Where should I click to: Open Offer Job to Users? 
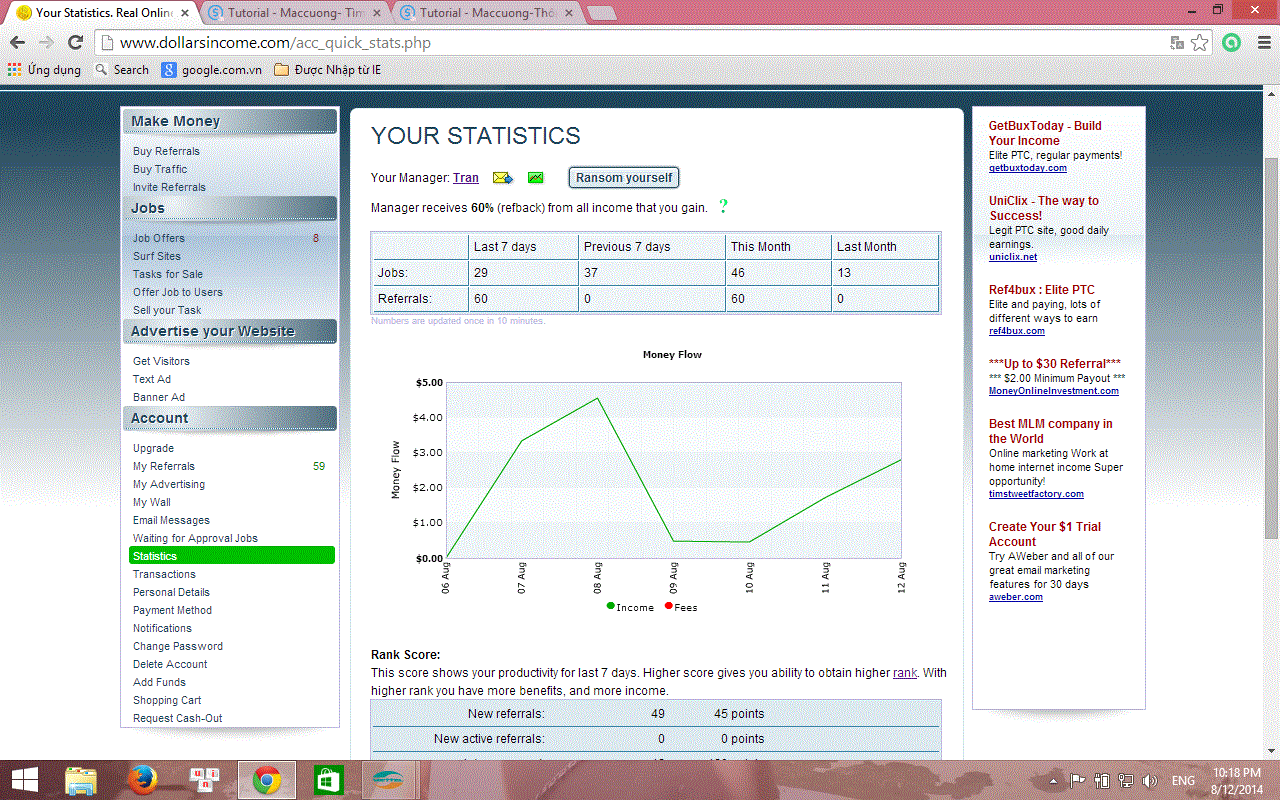178,293
